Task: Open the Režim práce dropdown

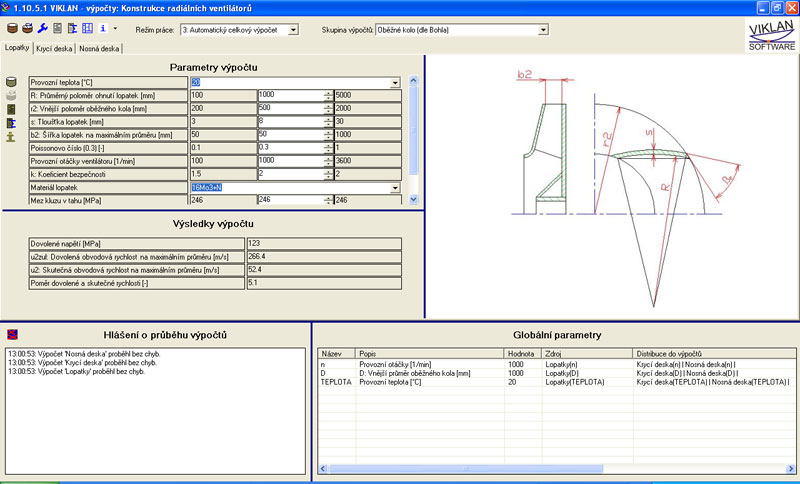Action: 293,30
